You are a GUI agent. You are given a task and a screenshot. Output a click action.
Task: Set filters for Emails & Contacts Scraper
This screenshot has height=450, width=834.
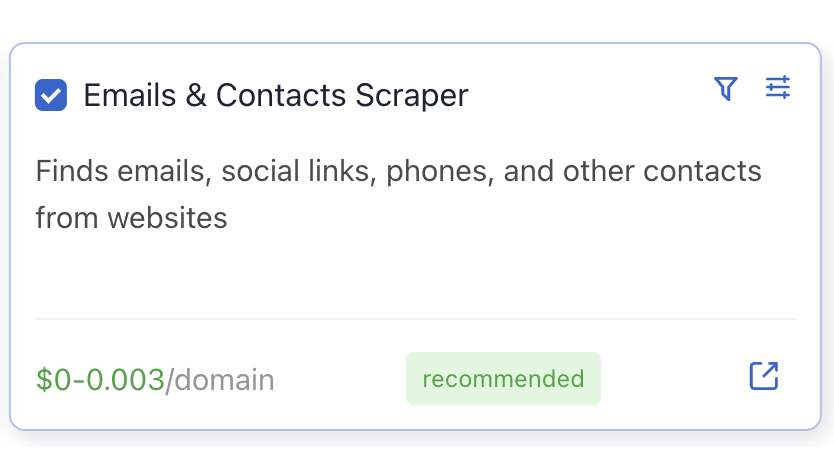pyautogui.click(x=725, y=88)
